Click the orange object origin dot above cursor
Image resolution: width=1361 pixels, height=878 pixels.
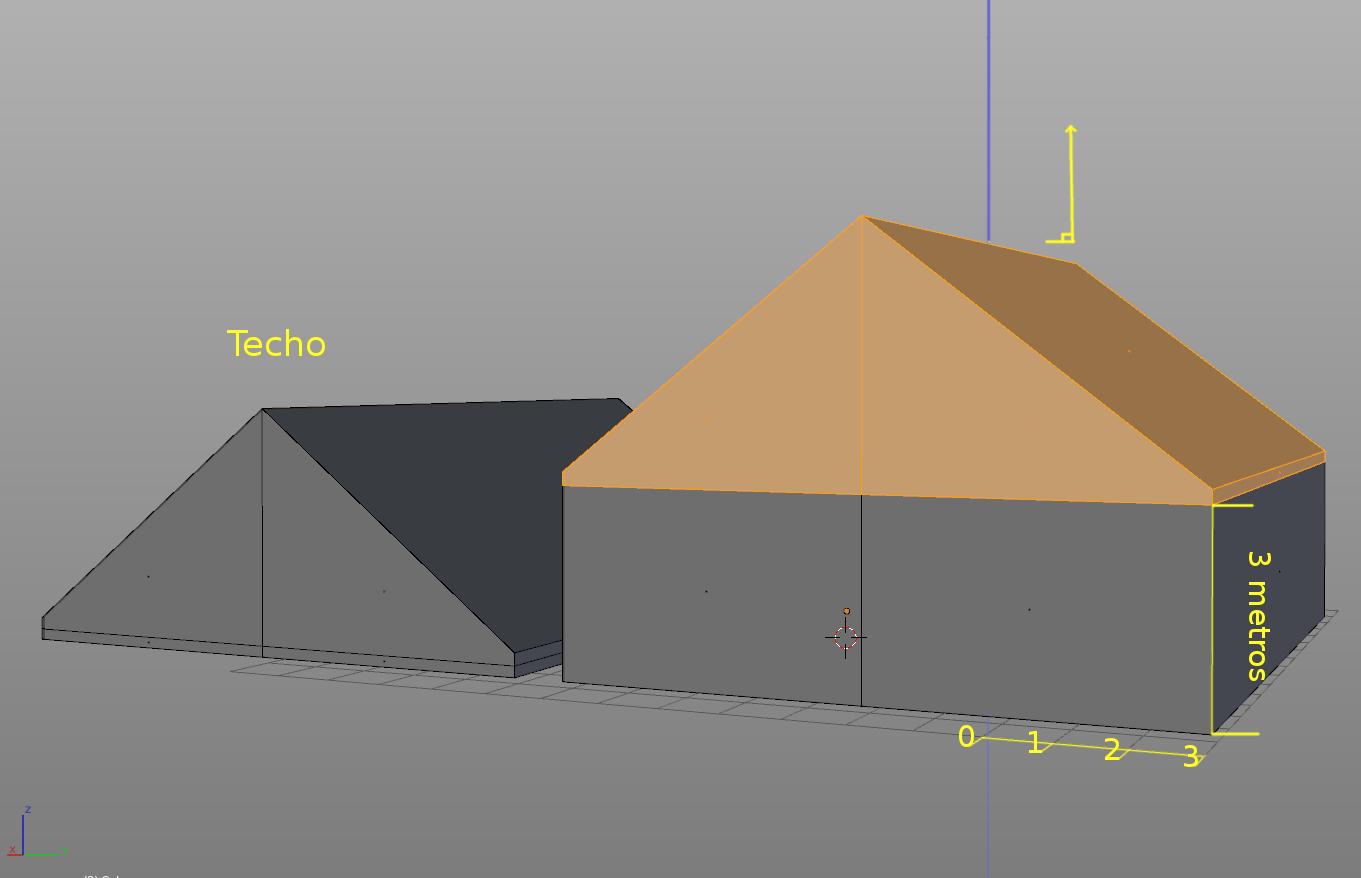click(x=846, y=611)
